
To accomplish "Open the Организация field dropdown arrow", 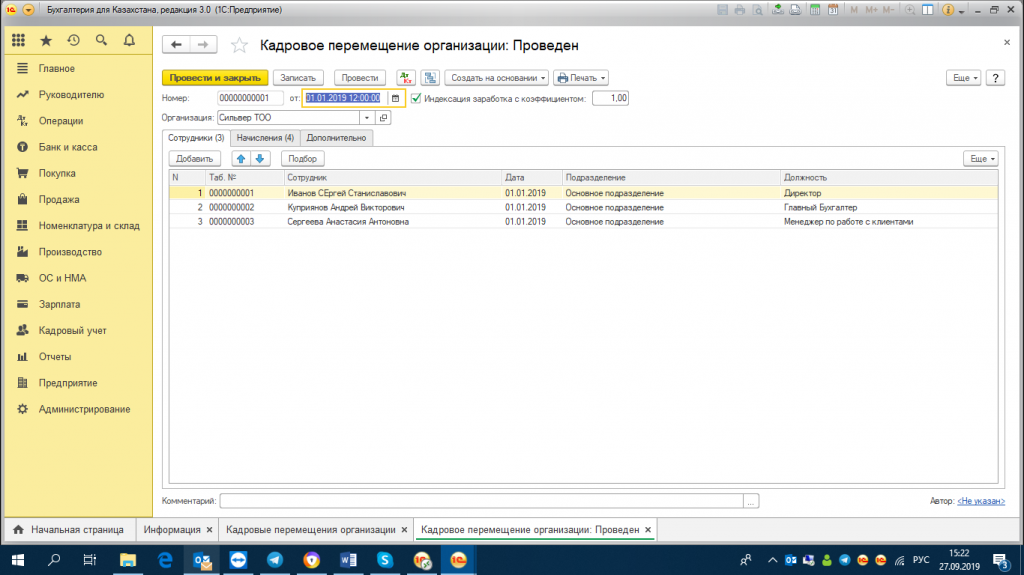I will click(367, 118).
